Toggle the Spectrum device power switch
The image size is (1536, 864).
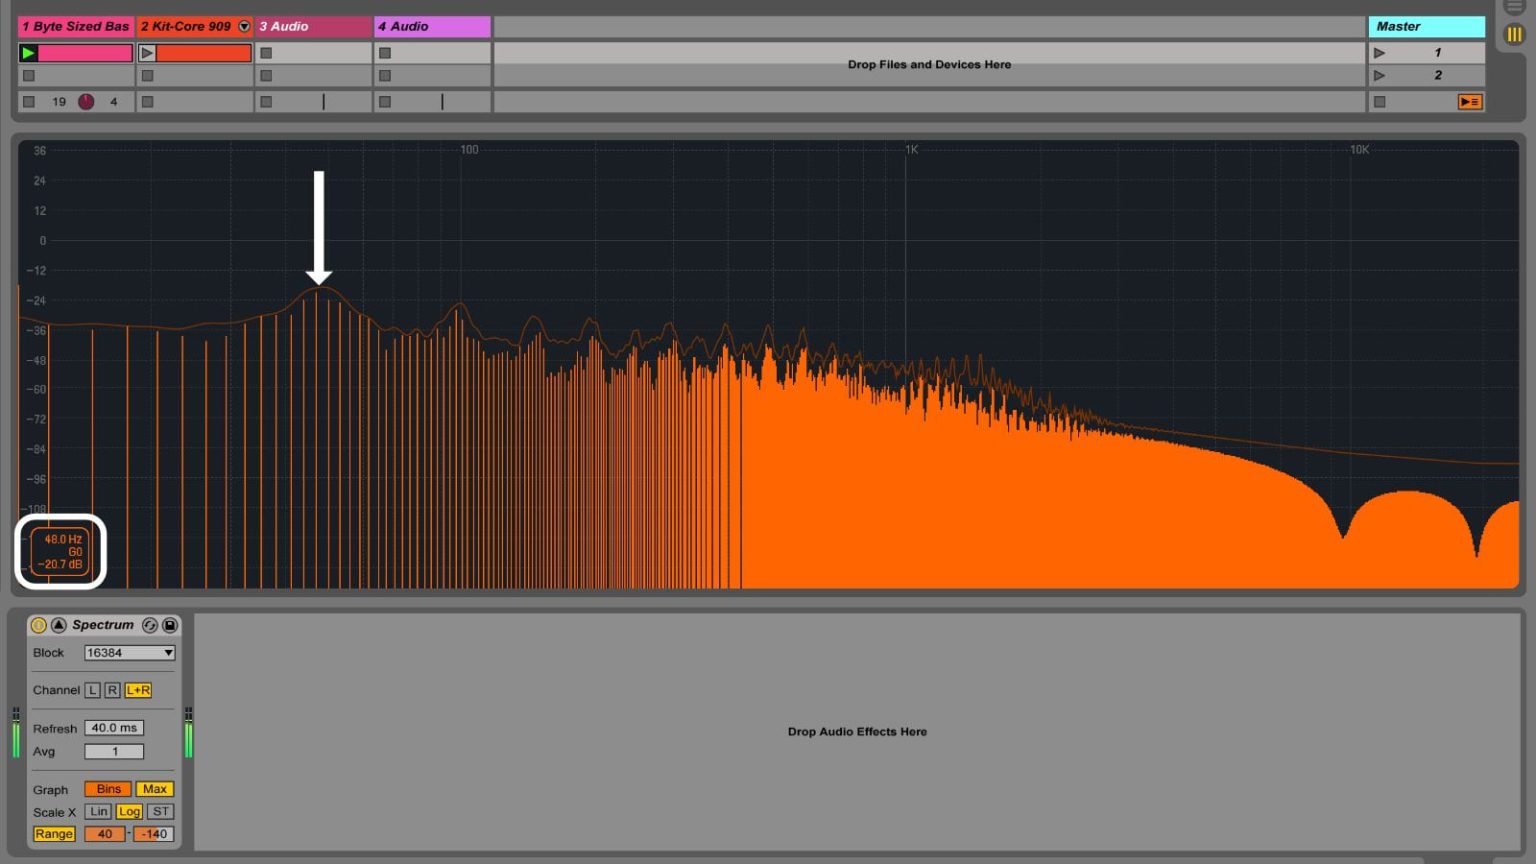coord(38,625)
